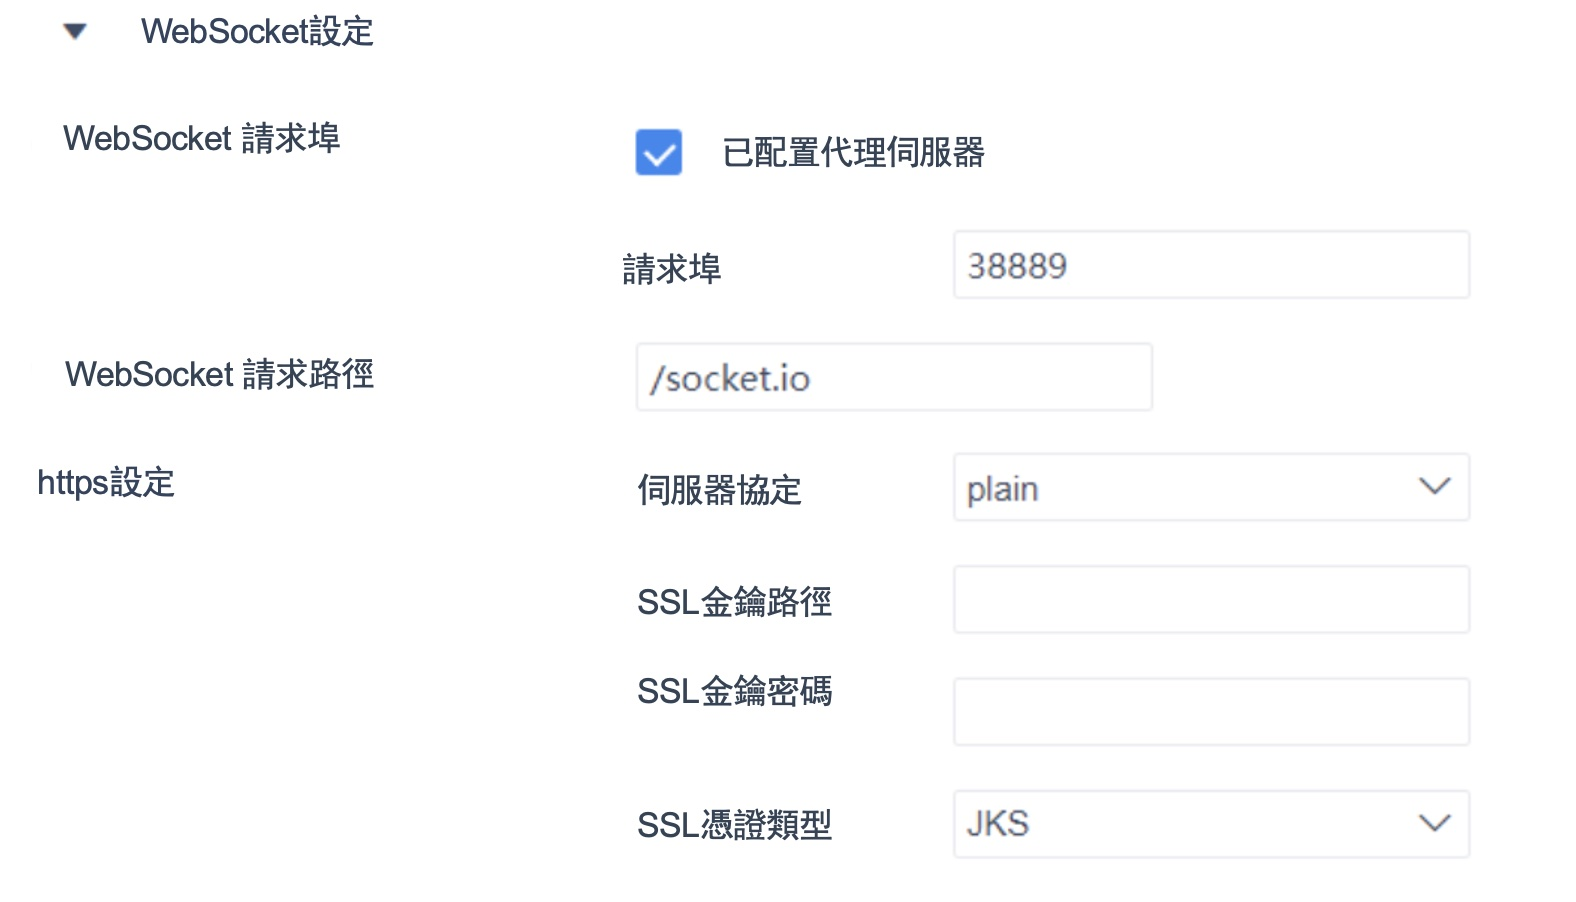The image size is (1576, 902).
Task: Open the SSL憑證類型 dropdown
Action: tap(1210, 823)
